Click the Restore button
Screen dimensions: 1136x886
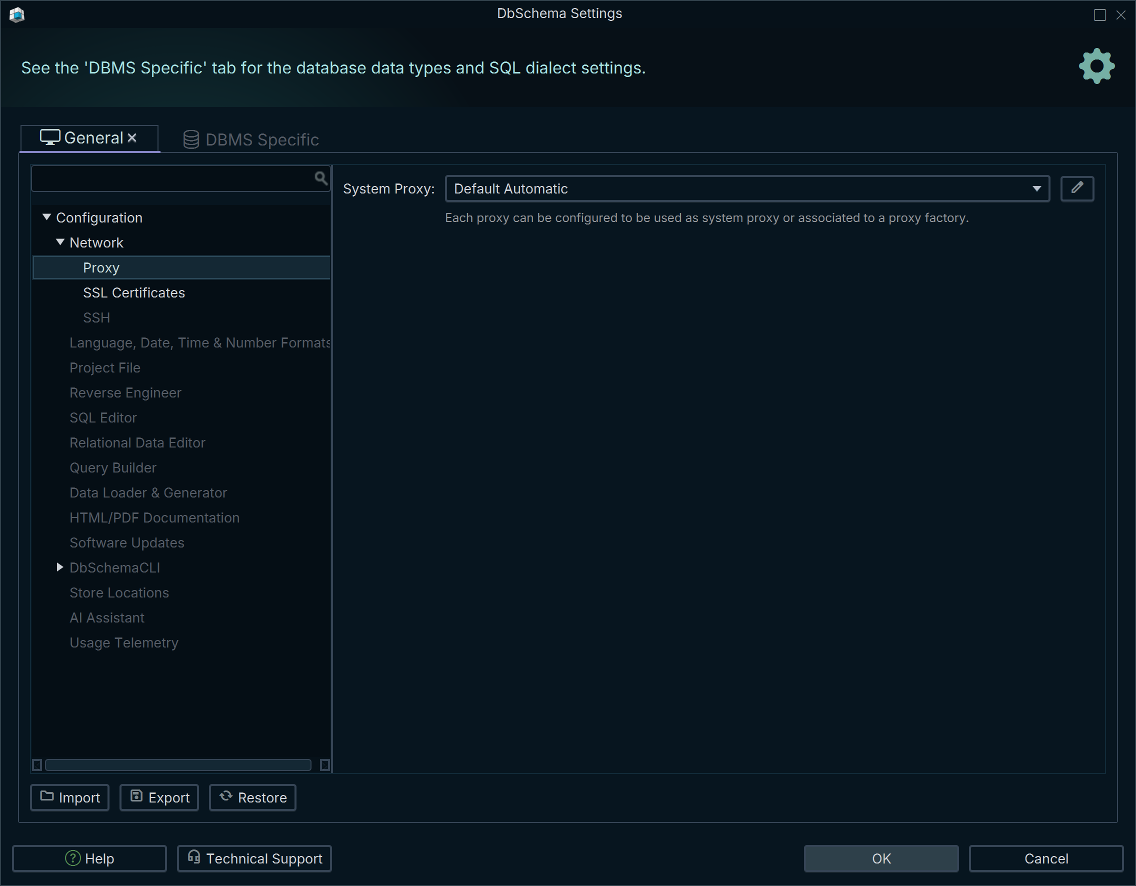tap(253, 798)
